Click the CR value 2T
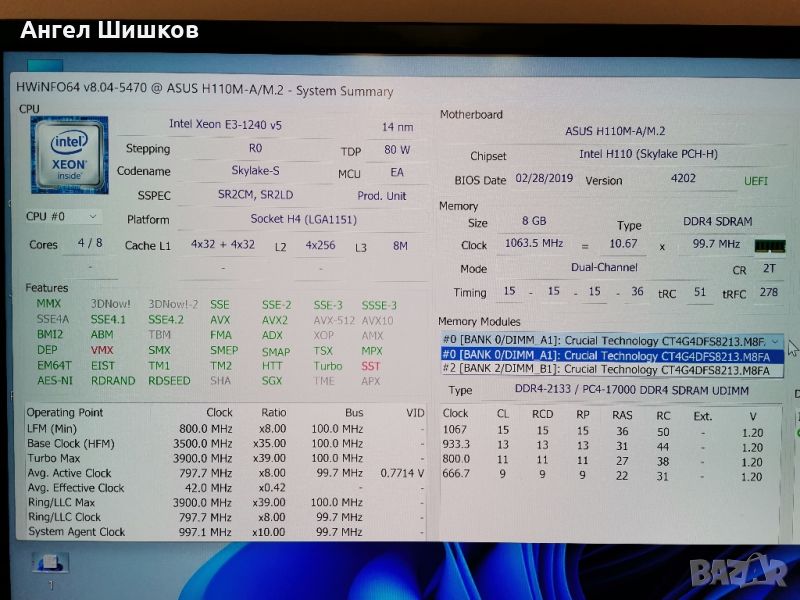The width and height of the screenshot is (800, 600). pos(769,269)
